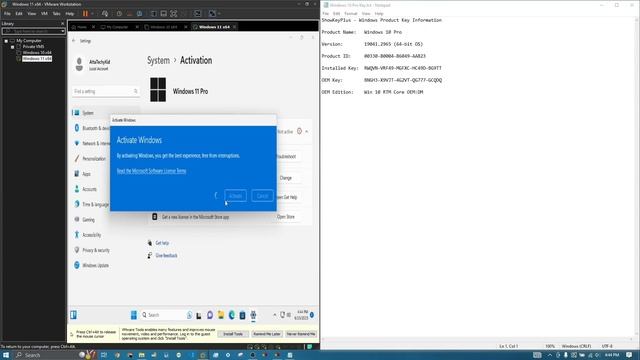Click the Settings back arrow
Screen dimensions: 640x360
[x=74, y=41]
